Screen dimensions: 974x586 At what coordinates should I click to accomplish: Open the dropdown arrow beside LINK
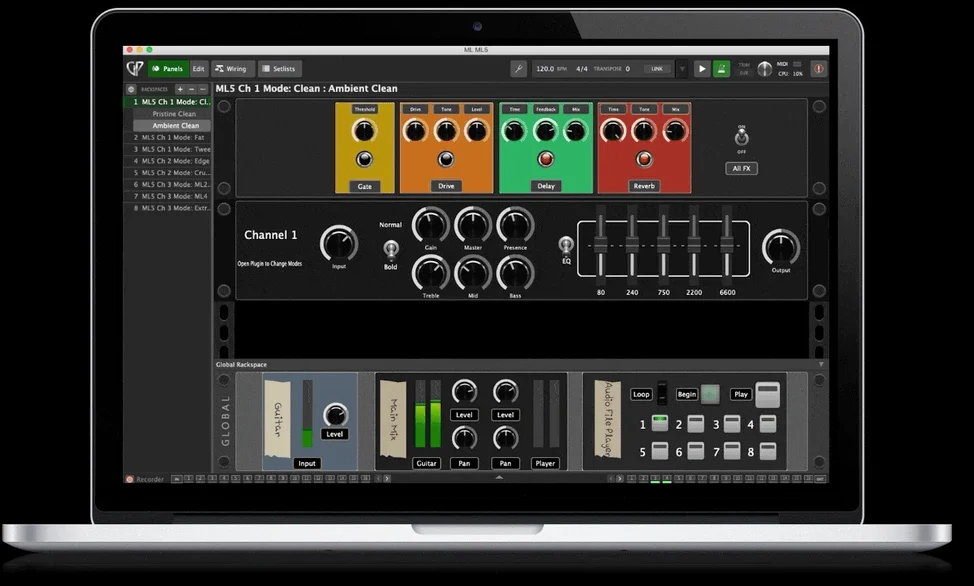tap(682, 69)
